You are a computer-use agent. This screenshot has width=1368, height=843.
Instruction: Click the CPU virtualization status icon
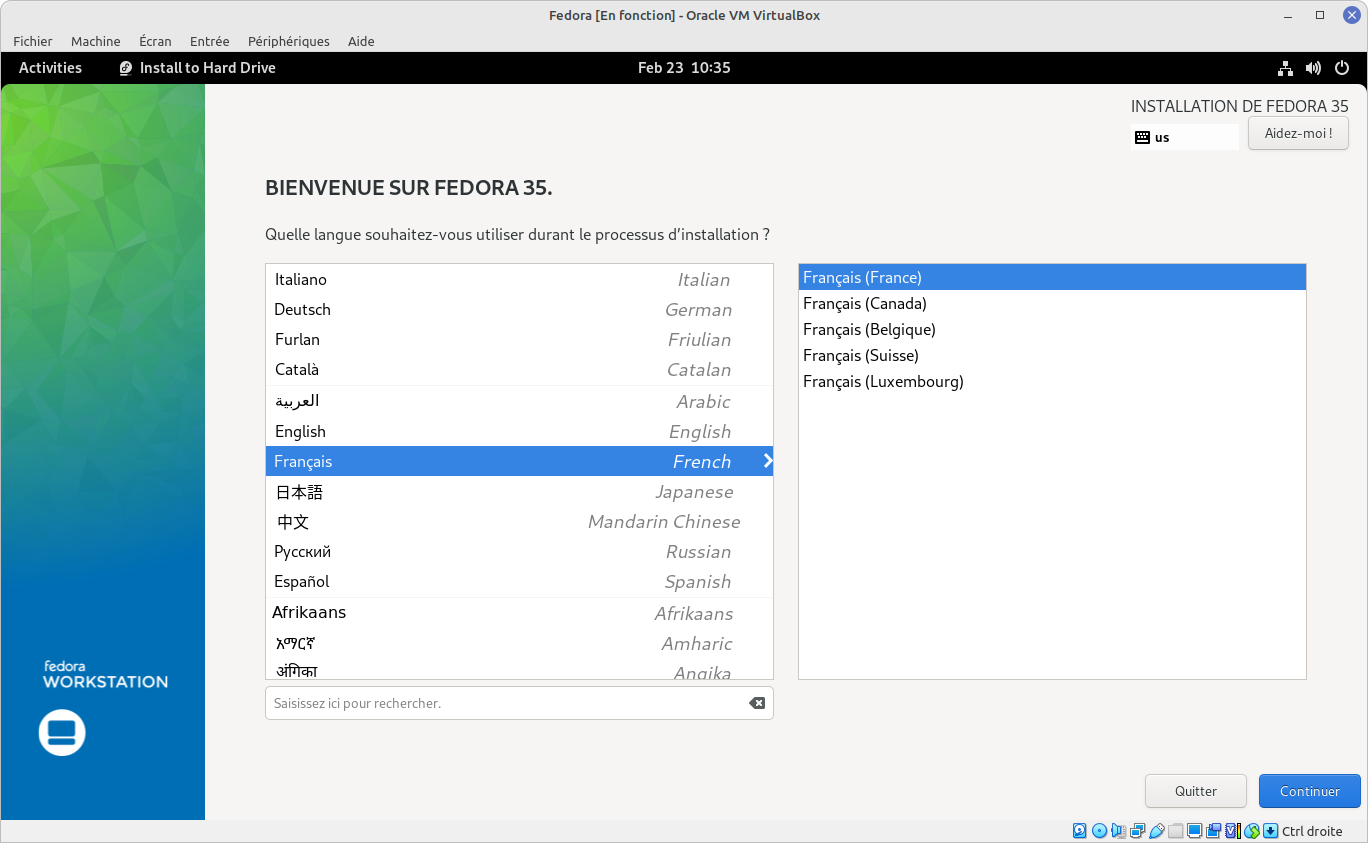point(1233,831)
